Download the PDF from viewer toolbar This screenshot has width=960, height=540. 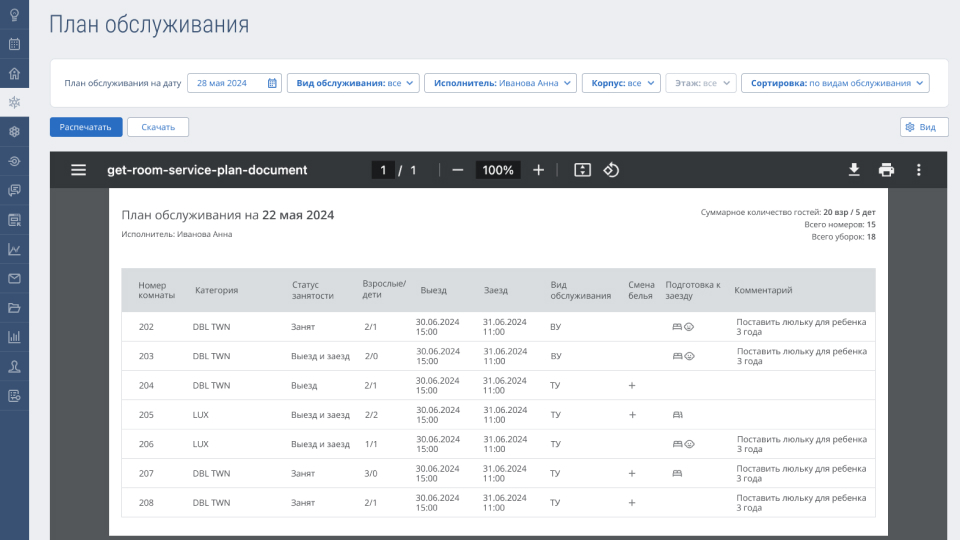[854, 170]
